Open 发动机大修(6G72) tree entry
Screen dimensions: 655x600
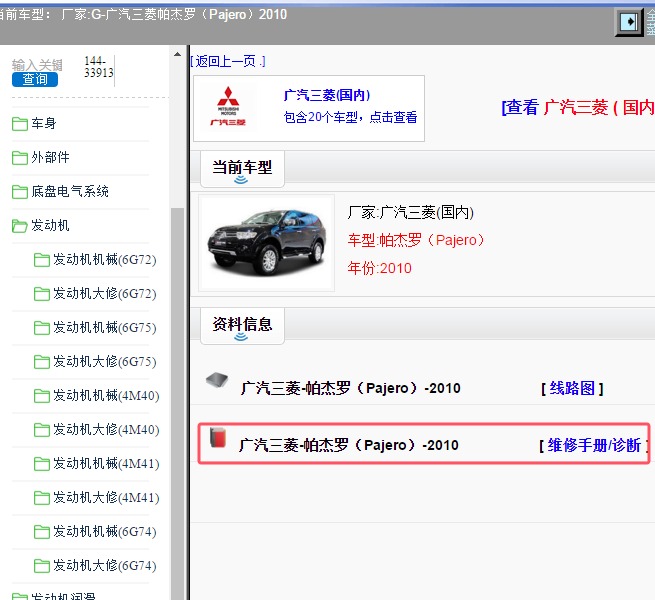104,293
